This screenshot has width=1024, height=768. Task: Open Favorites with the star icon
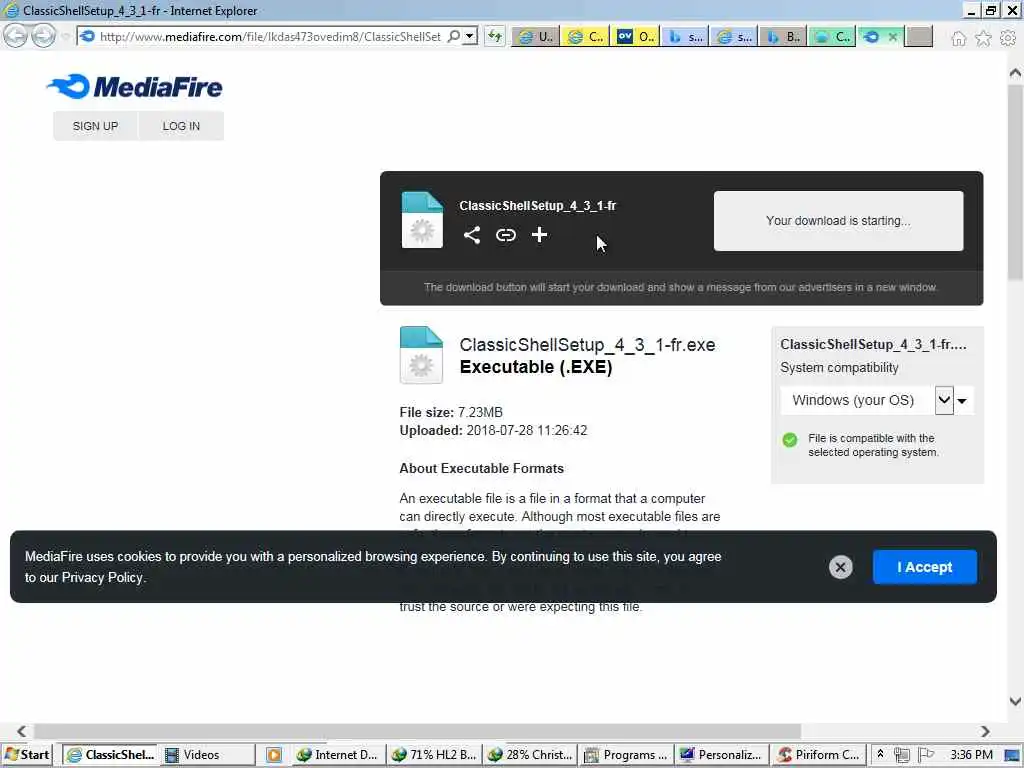(983, 39)
